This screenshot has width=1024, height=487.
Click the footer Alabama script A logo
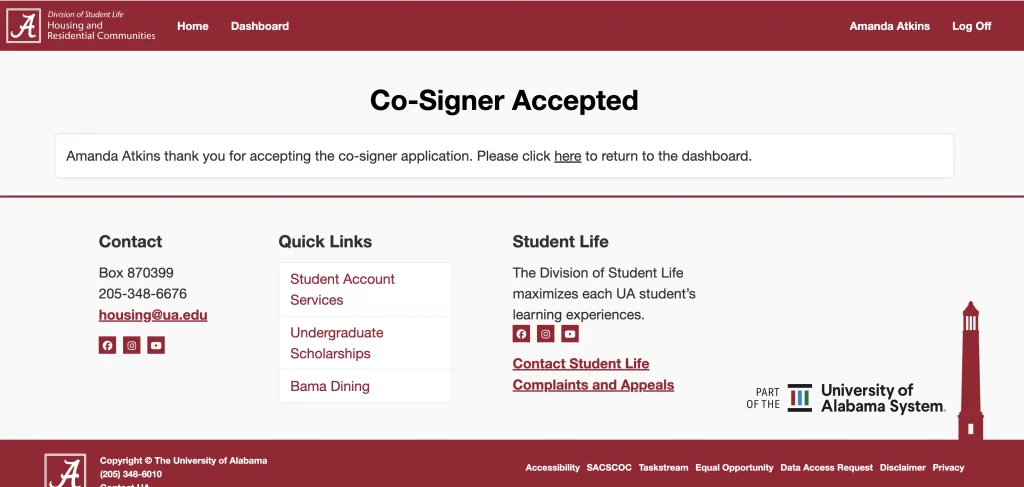pyautogui.click(x=65, y=471)
